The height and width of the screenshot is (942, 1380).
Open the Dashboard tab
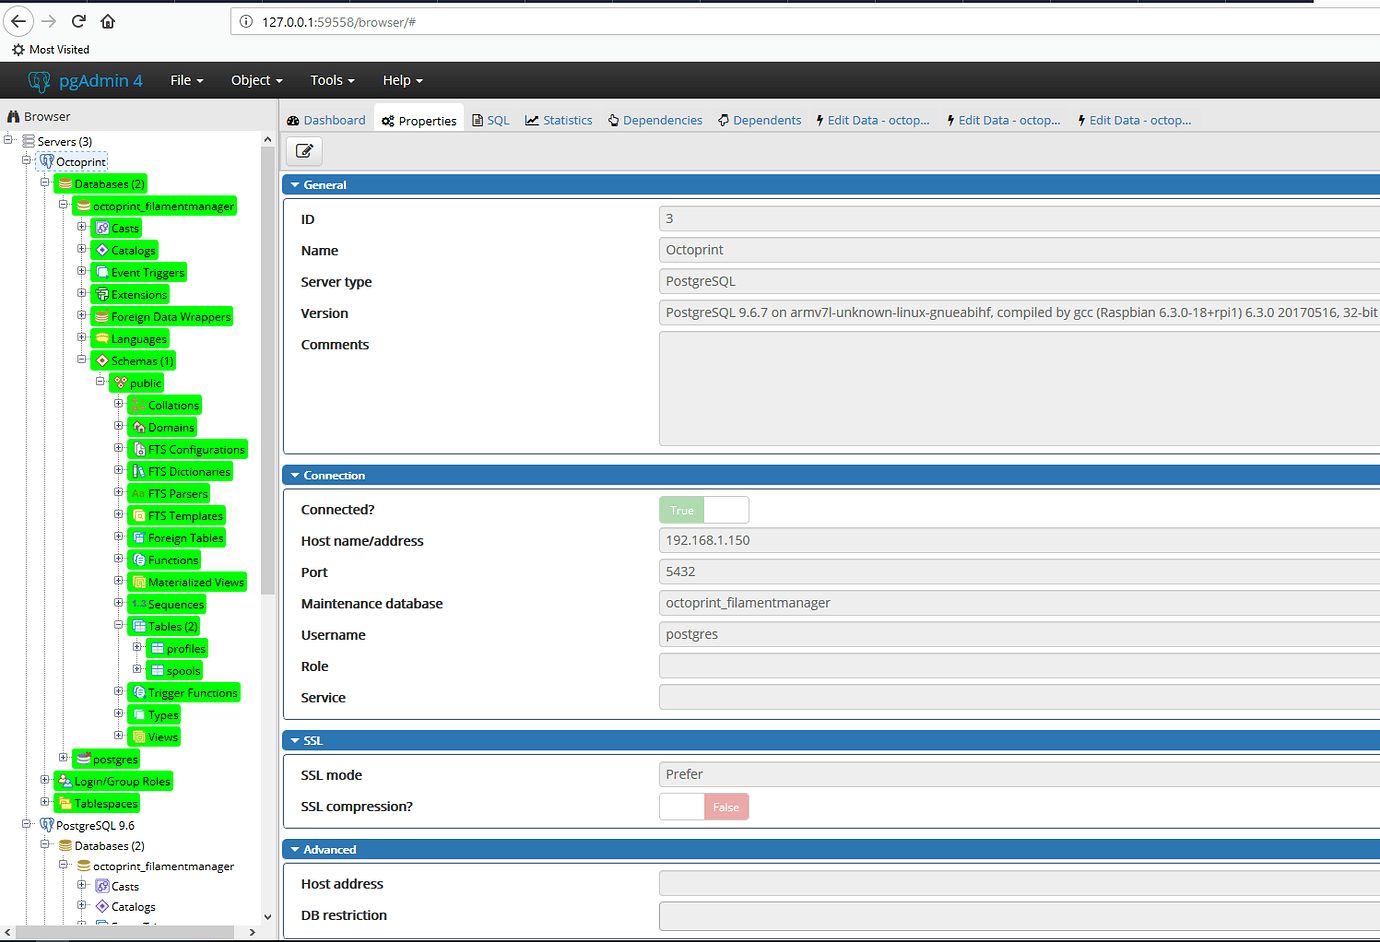tap(326, 121)
